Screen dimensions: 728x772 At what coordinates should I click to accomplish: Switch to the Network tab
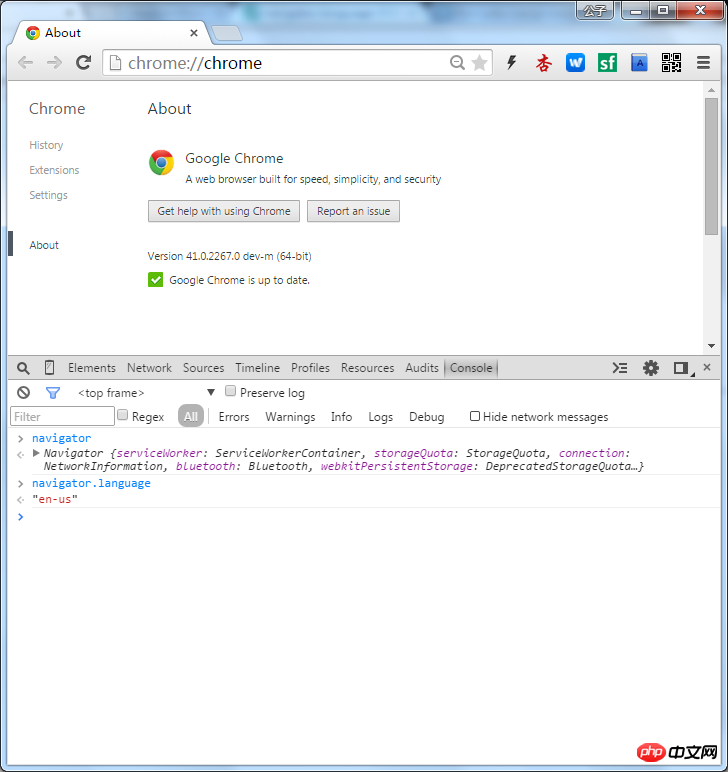[149, 368]
